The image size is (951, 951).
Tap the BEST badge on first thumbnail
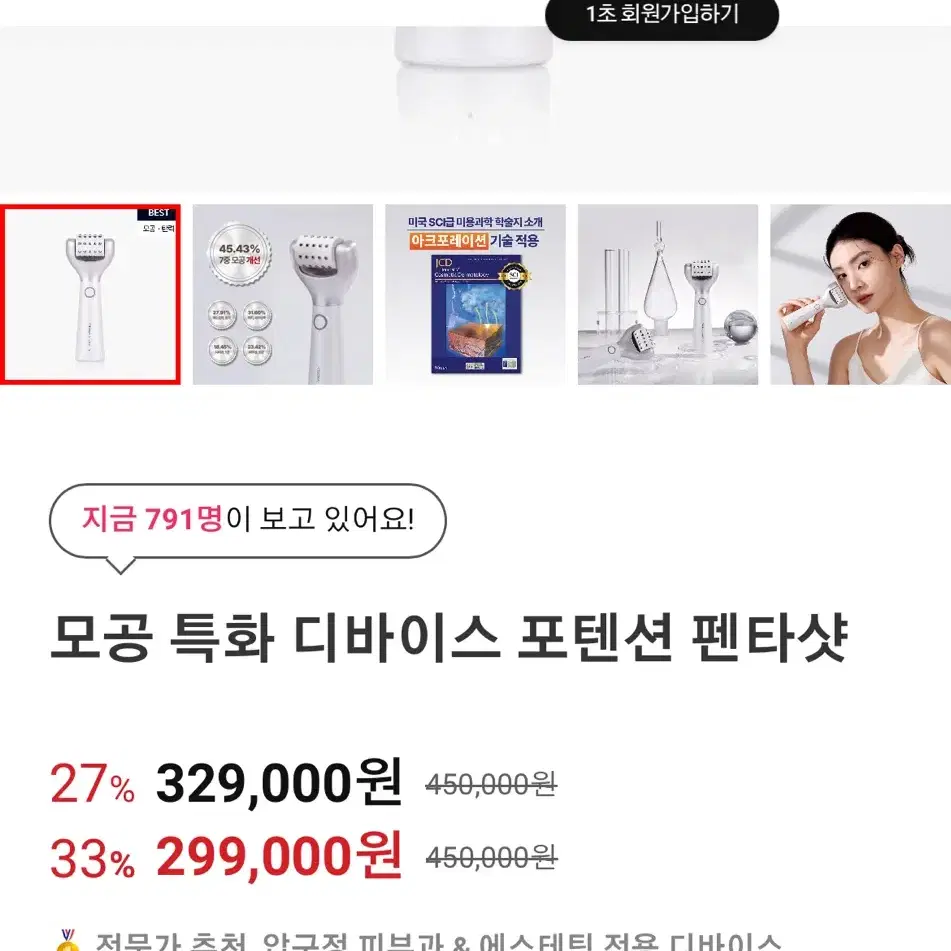(x=158, y=213)
